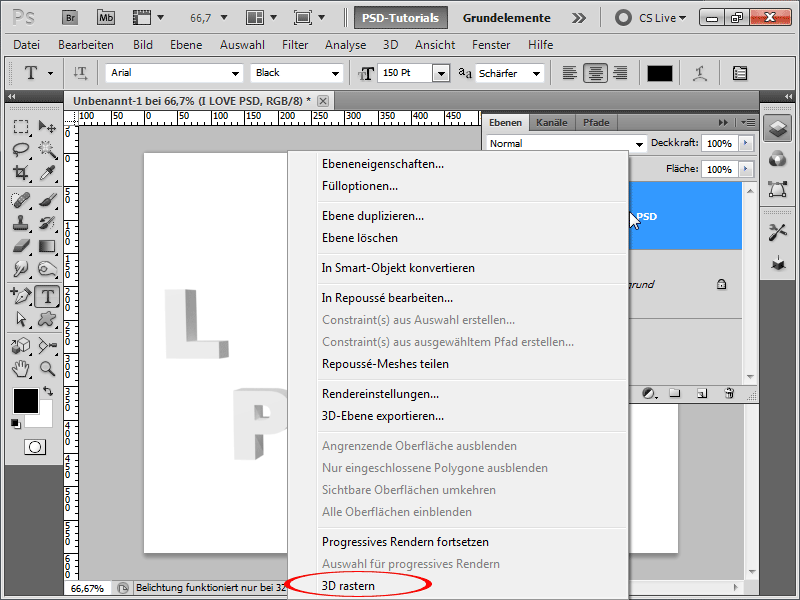Image resolution: width=800 pixels, height=600 pixels.
Task: Choose Ebeneneigenschaften... entry
Action: (383, 164)
